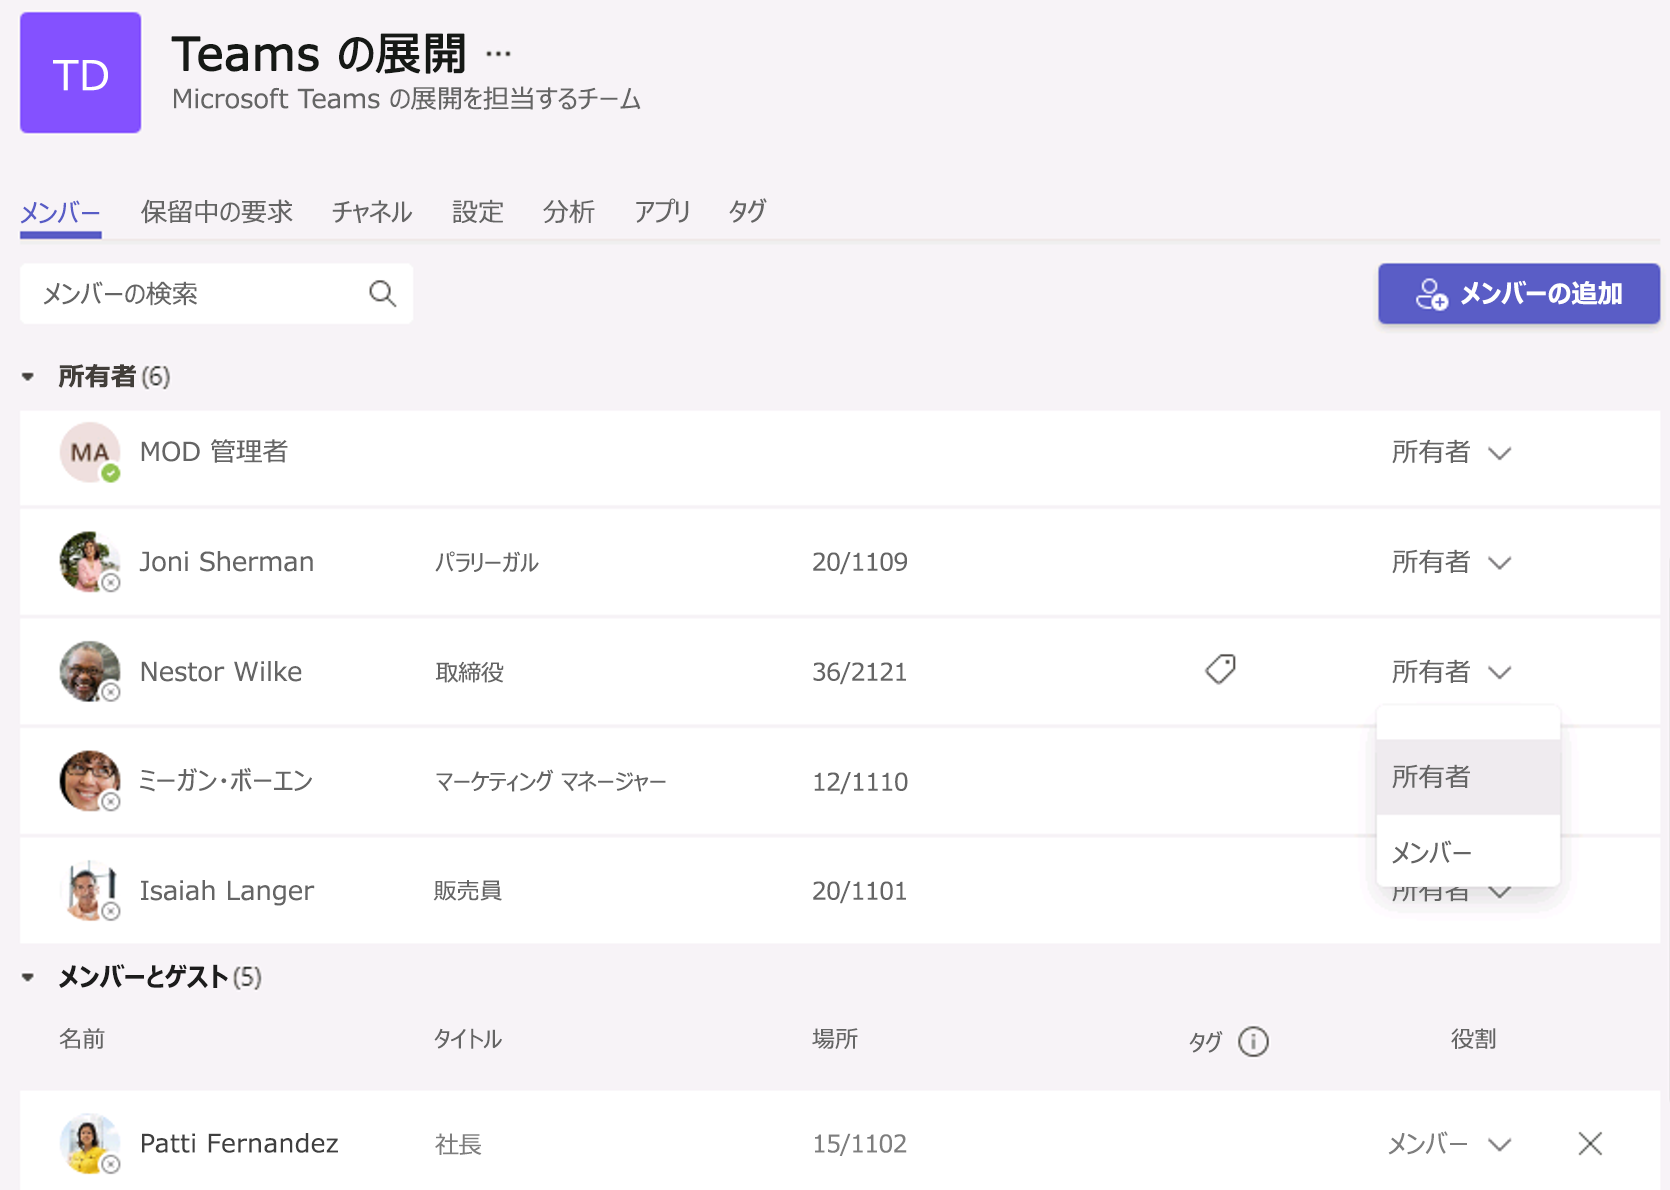Click MOD 管理者 avatar
1670x1190 pixels.
point(90,452)
